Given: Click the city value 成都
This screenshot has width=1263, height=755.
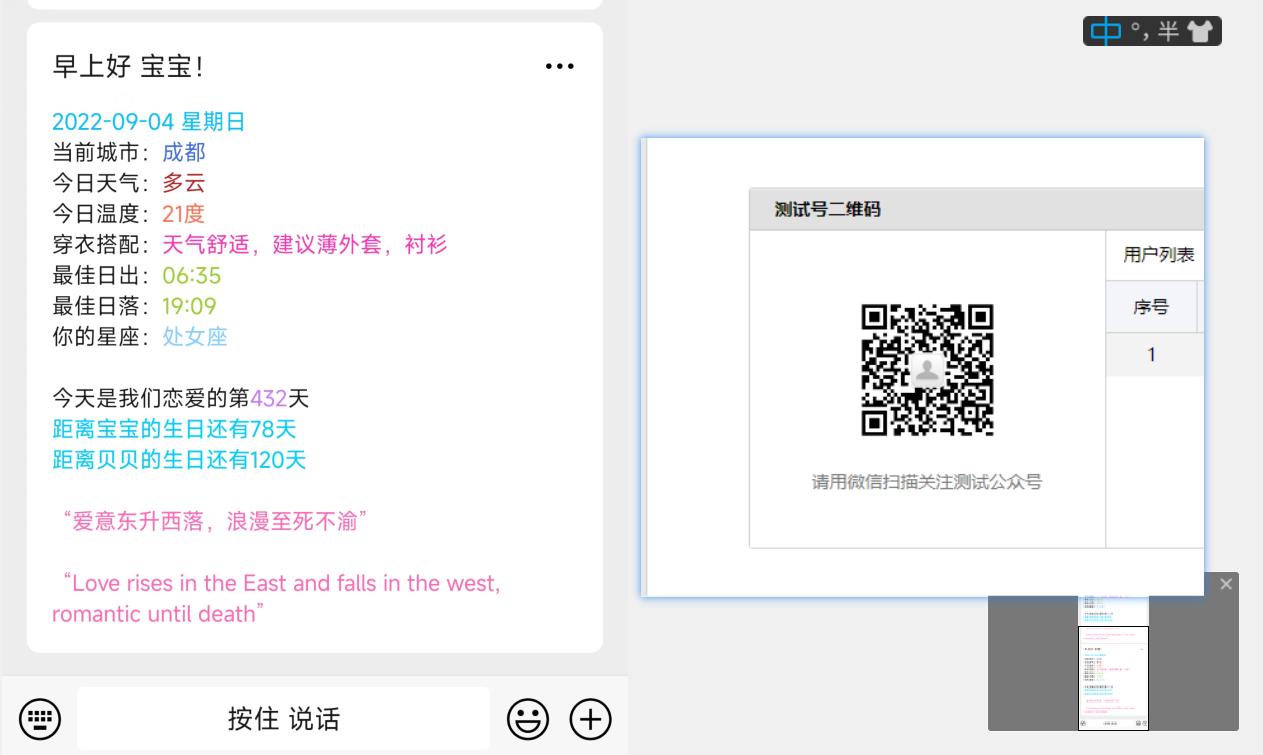Looking at the screenshot, I should (184, 152).
